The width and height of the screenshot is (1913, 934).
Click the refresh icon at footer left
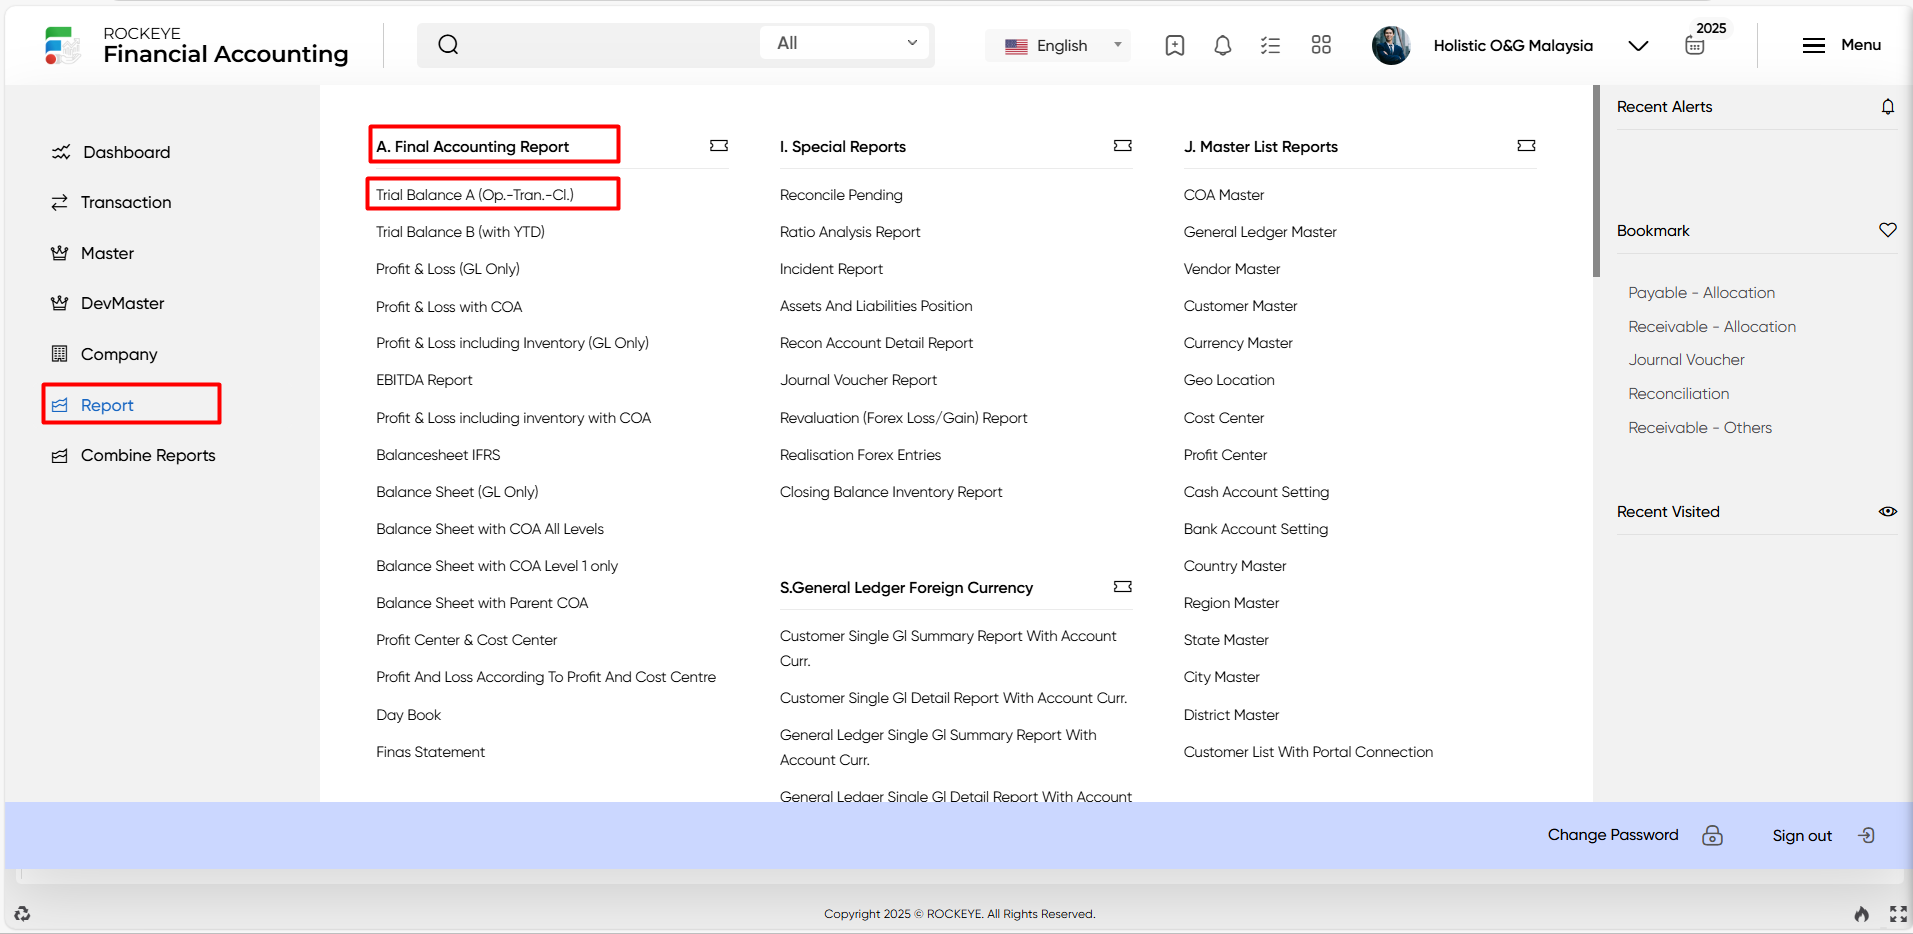click(22, 913)
